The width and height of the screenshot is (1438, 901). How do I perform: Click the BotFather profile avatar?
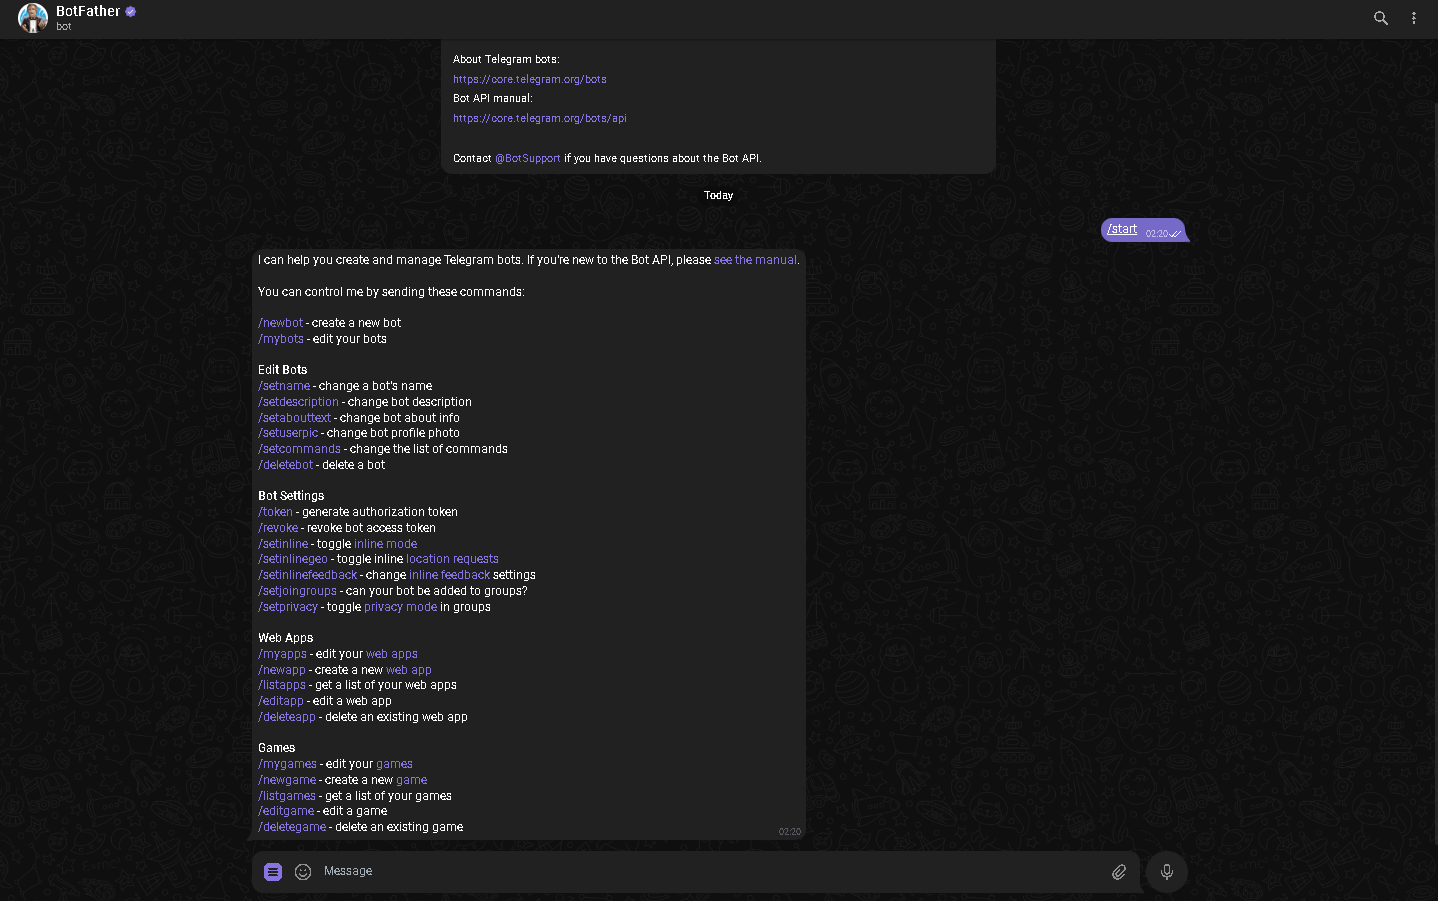(x=33, y=18)
